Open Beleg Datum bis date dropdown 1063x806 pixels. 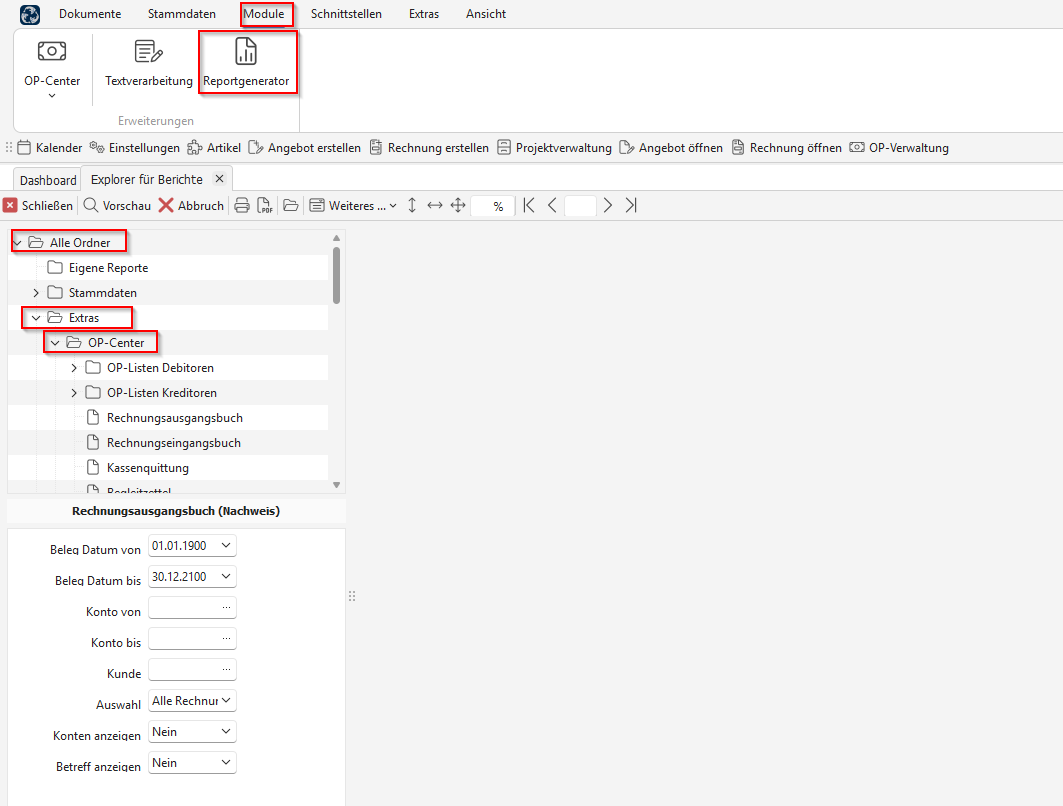click(226, 577)
